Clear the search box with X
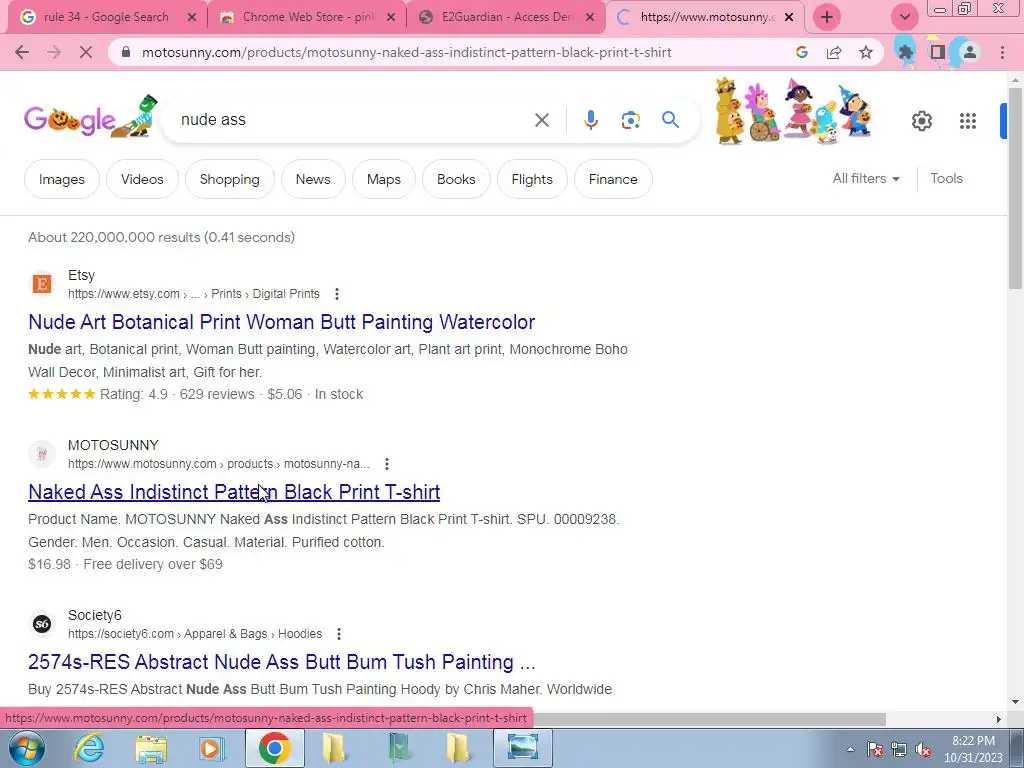Image resolution: width=1024 pixels, height=768 pixels. (541, 120)
